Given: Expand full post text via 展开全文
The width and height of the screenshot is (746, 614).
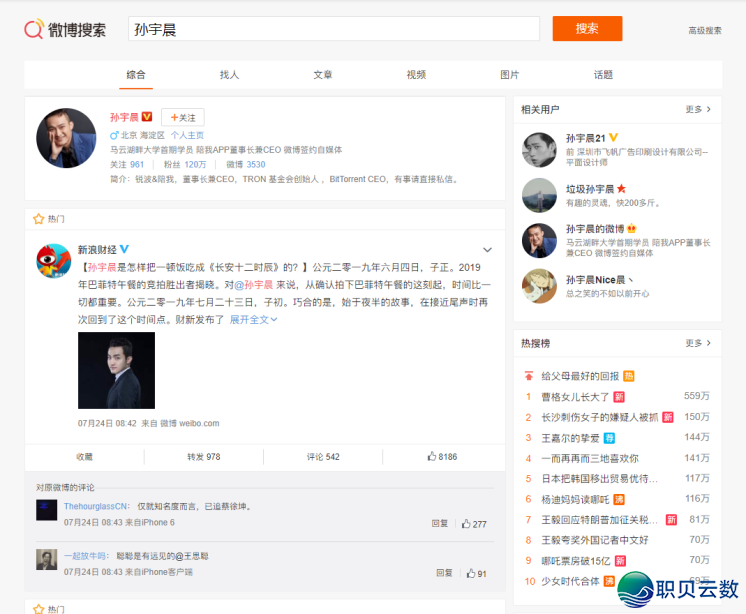Looking at the screenshot, I should pyautogui.click(x=253, y=320).
